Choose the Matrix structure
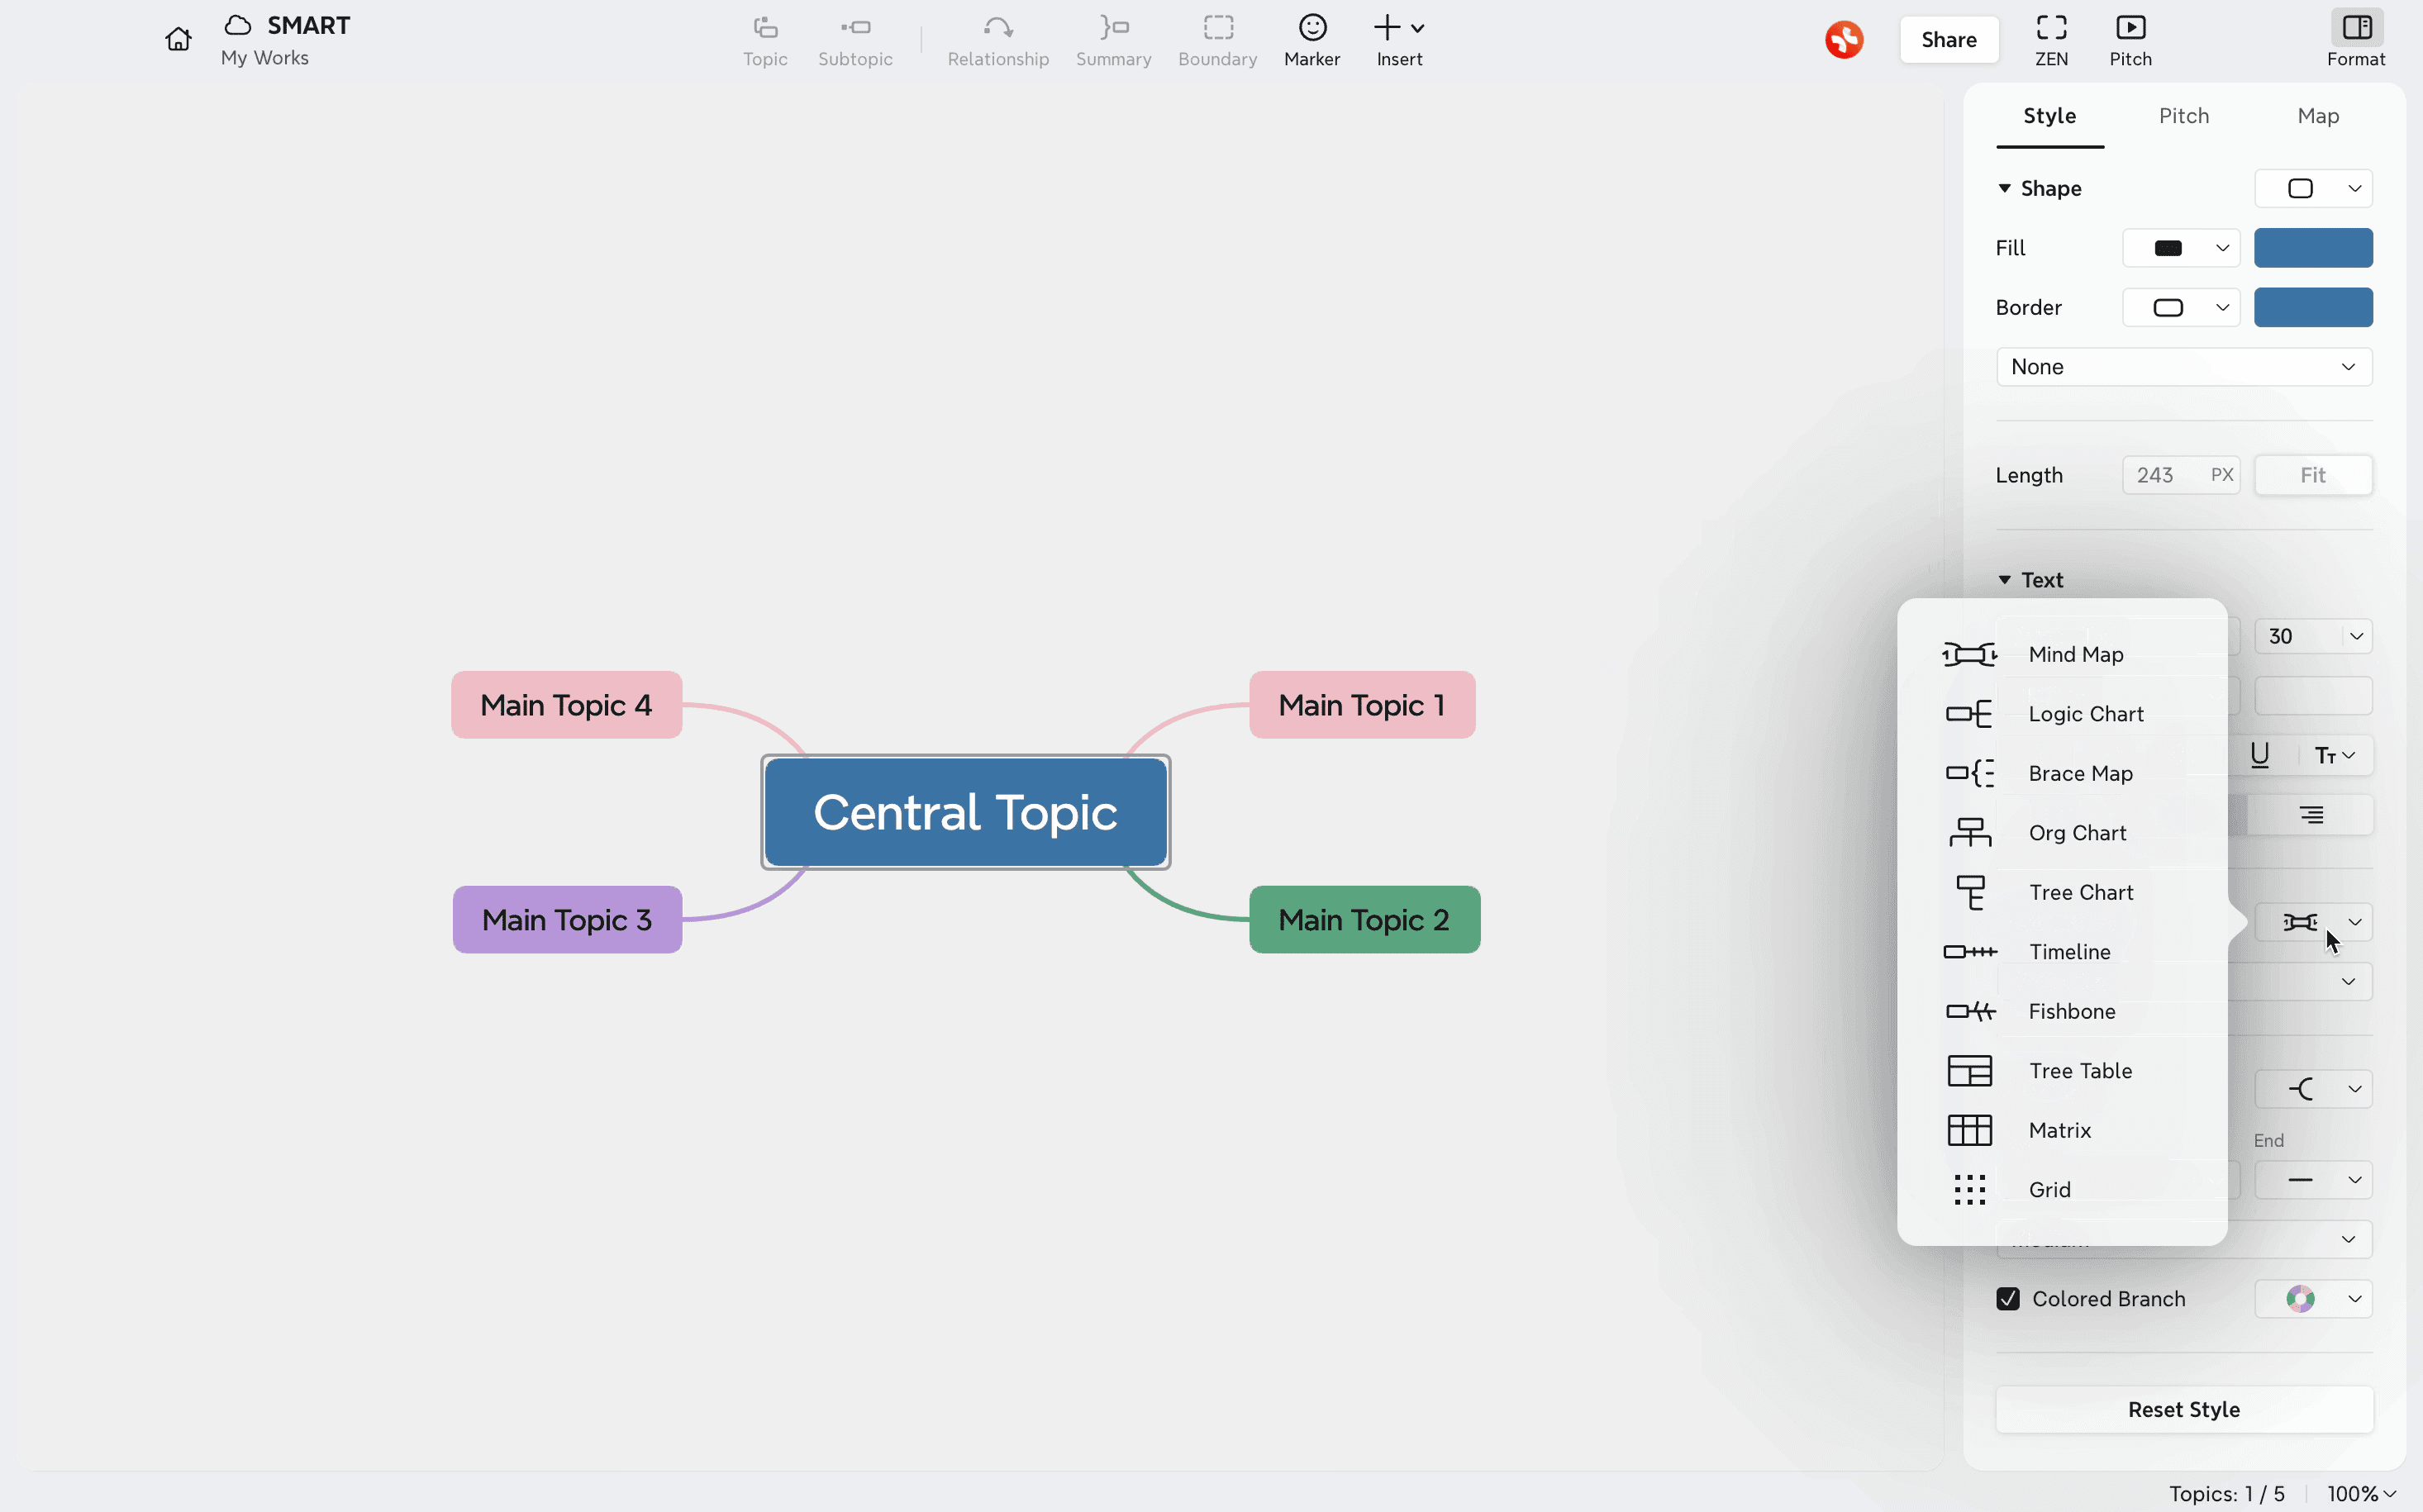 pos(2062,1130)
